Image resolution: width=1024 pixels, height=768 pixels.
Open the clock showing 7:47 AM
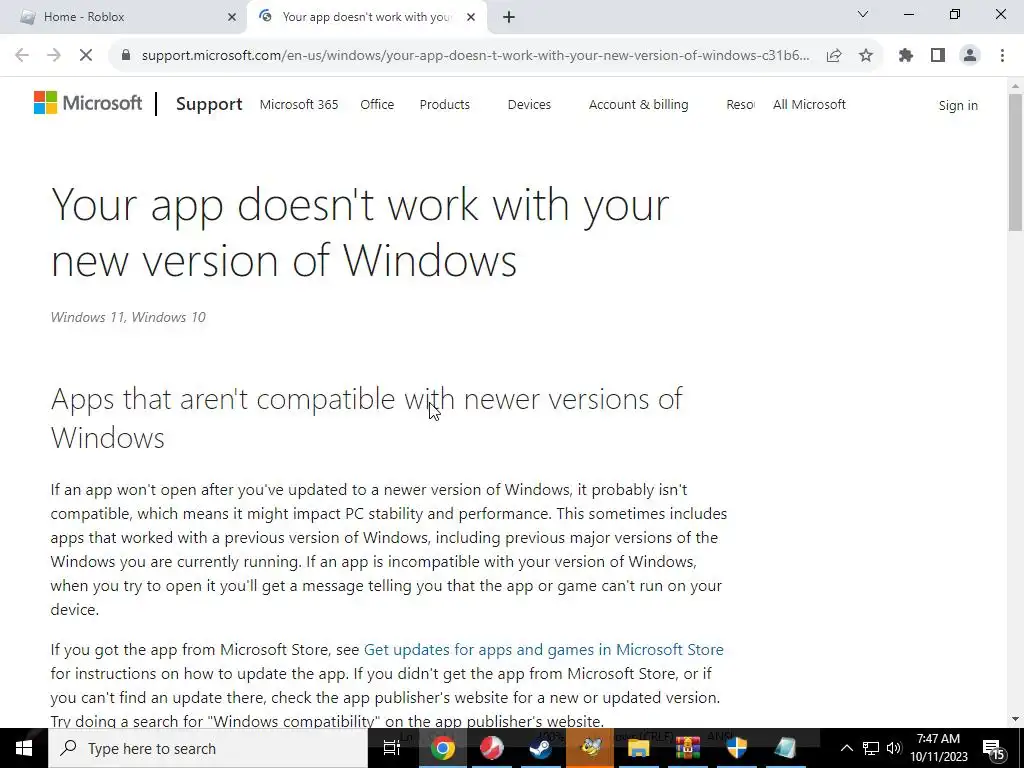click(x=938, y=748)
